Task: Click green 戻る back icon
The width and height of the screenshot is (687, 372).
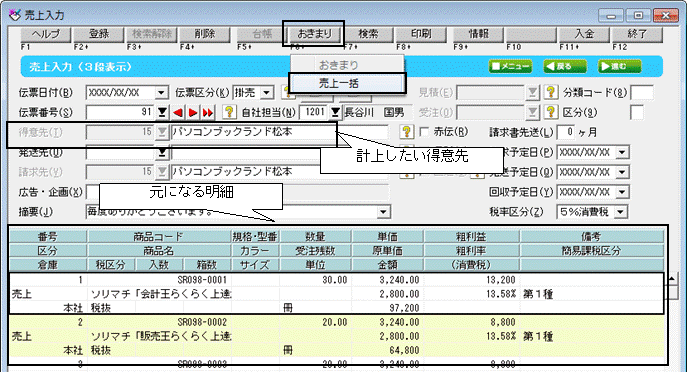Action: pyautogui.click(x=565, y=67)
